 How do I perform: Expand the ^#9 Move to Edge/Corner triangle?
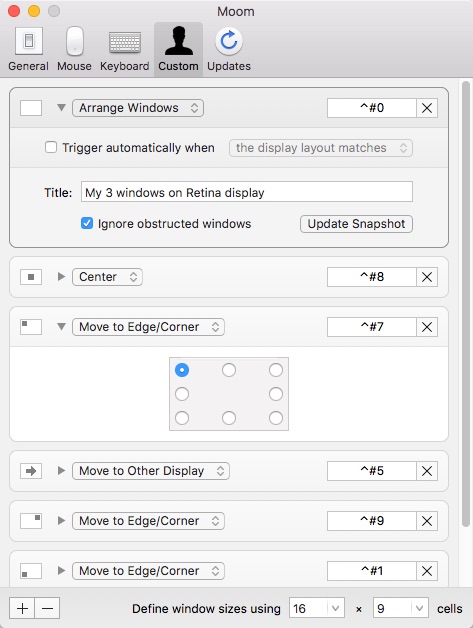tap(61, 521)
